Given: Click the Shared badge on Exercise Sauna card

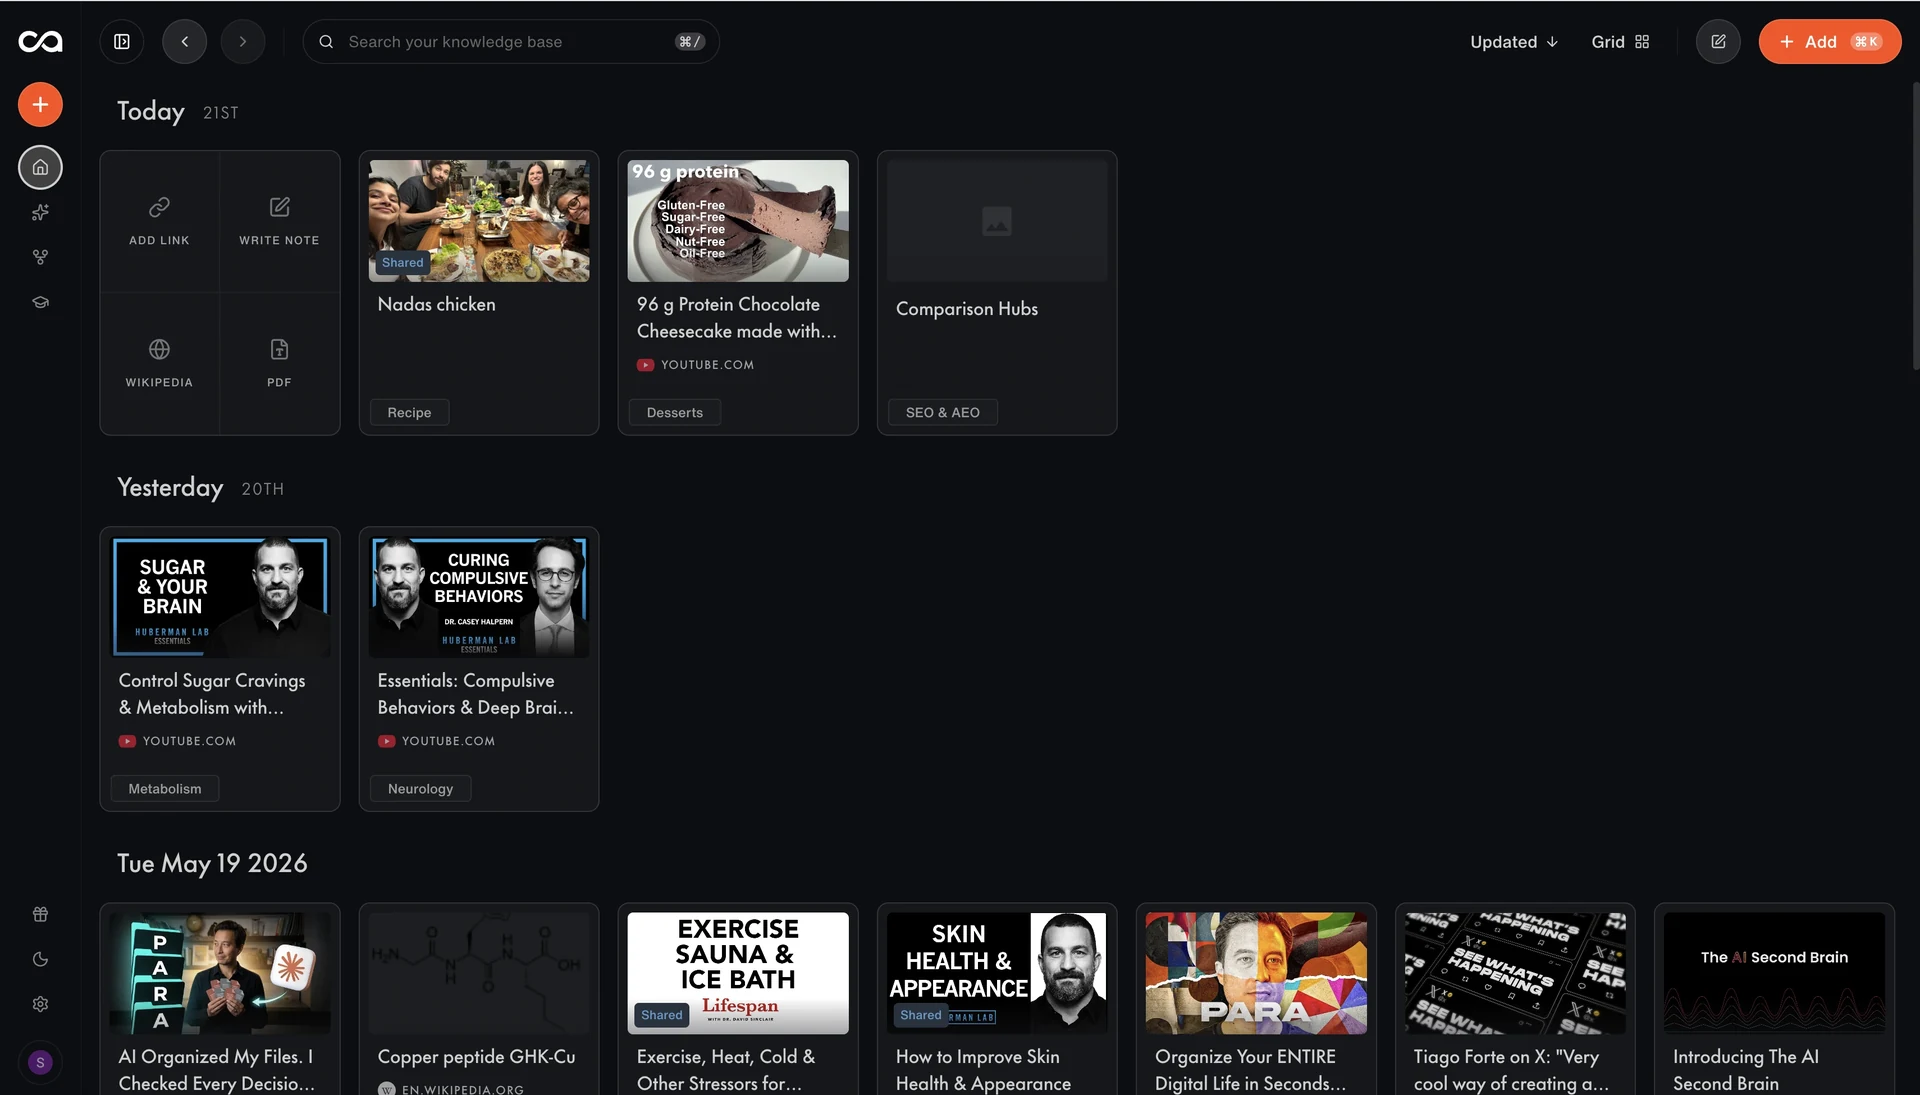Looking at the screenshot, I should tap(661, 1015).
